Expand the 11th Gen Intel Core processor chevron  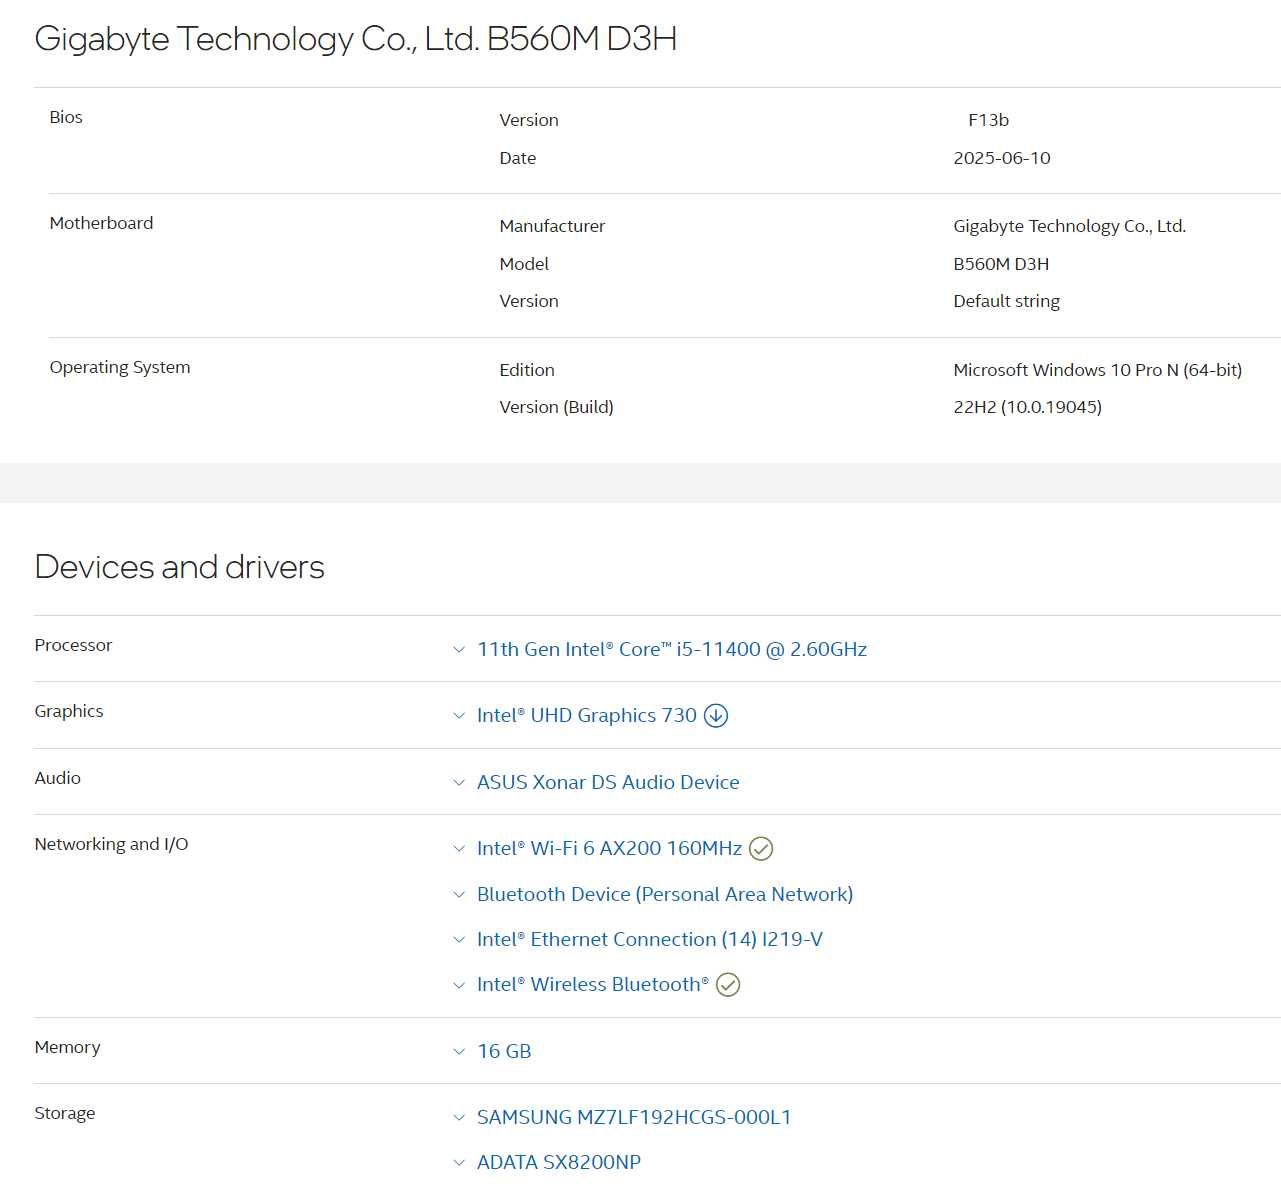tap(459, 650)
